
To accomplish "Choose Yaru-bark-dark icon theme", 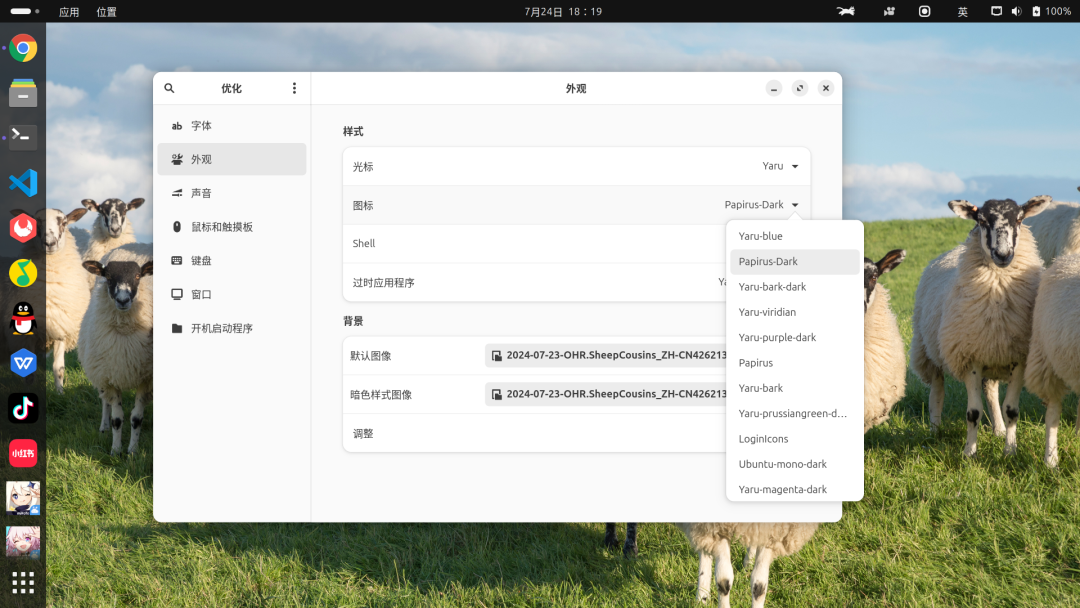I will 795,287.
